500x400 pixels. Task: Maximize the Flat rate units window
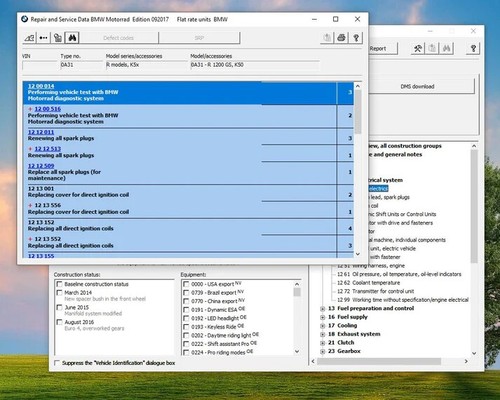click(x=336, y=19)
